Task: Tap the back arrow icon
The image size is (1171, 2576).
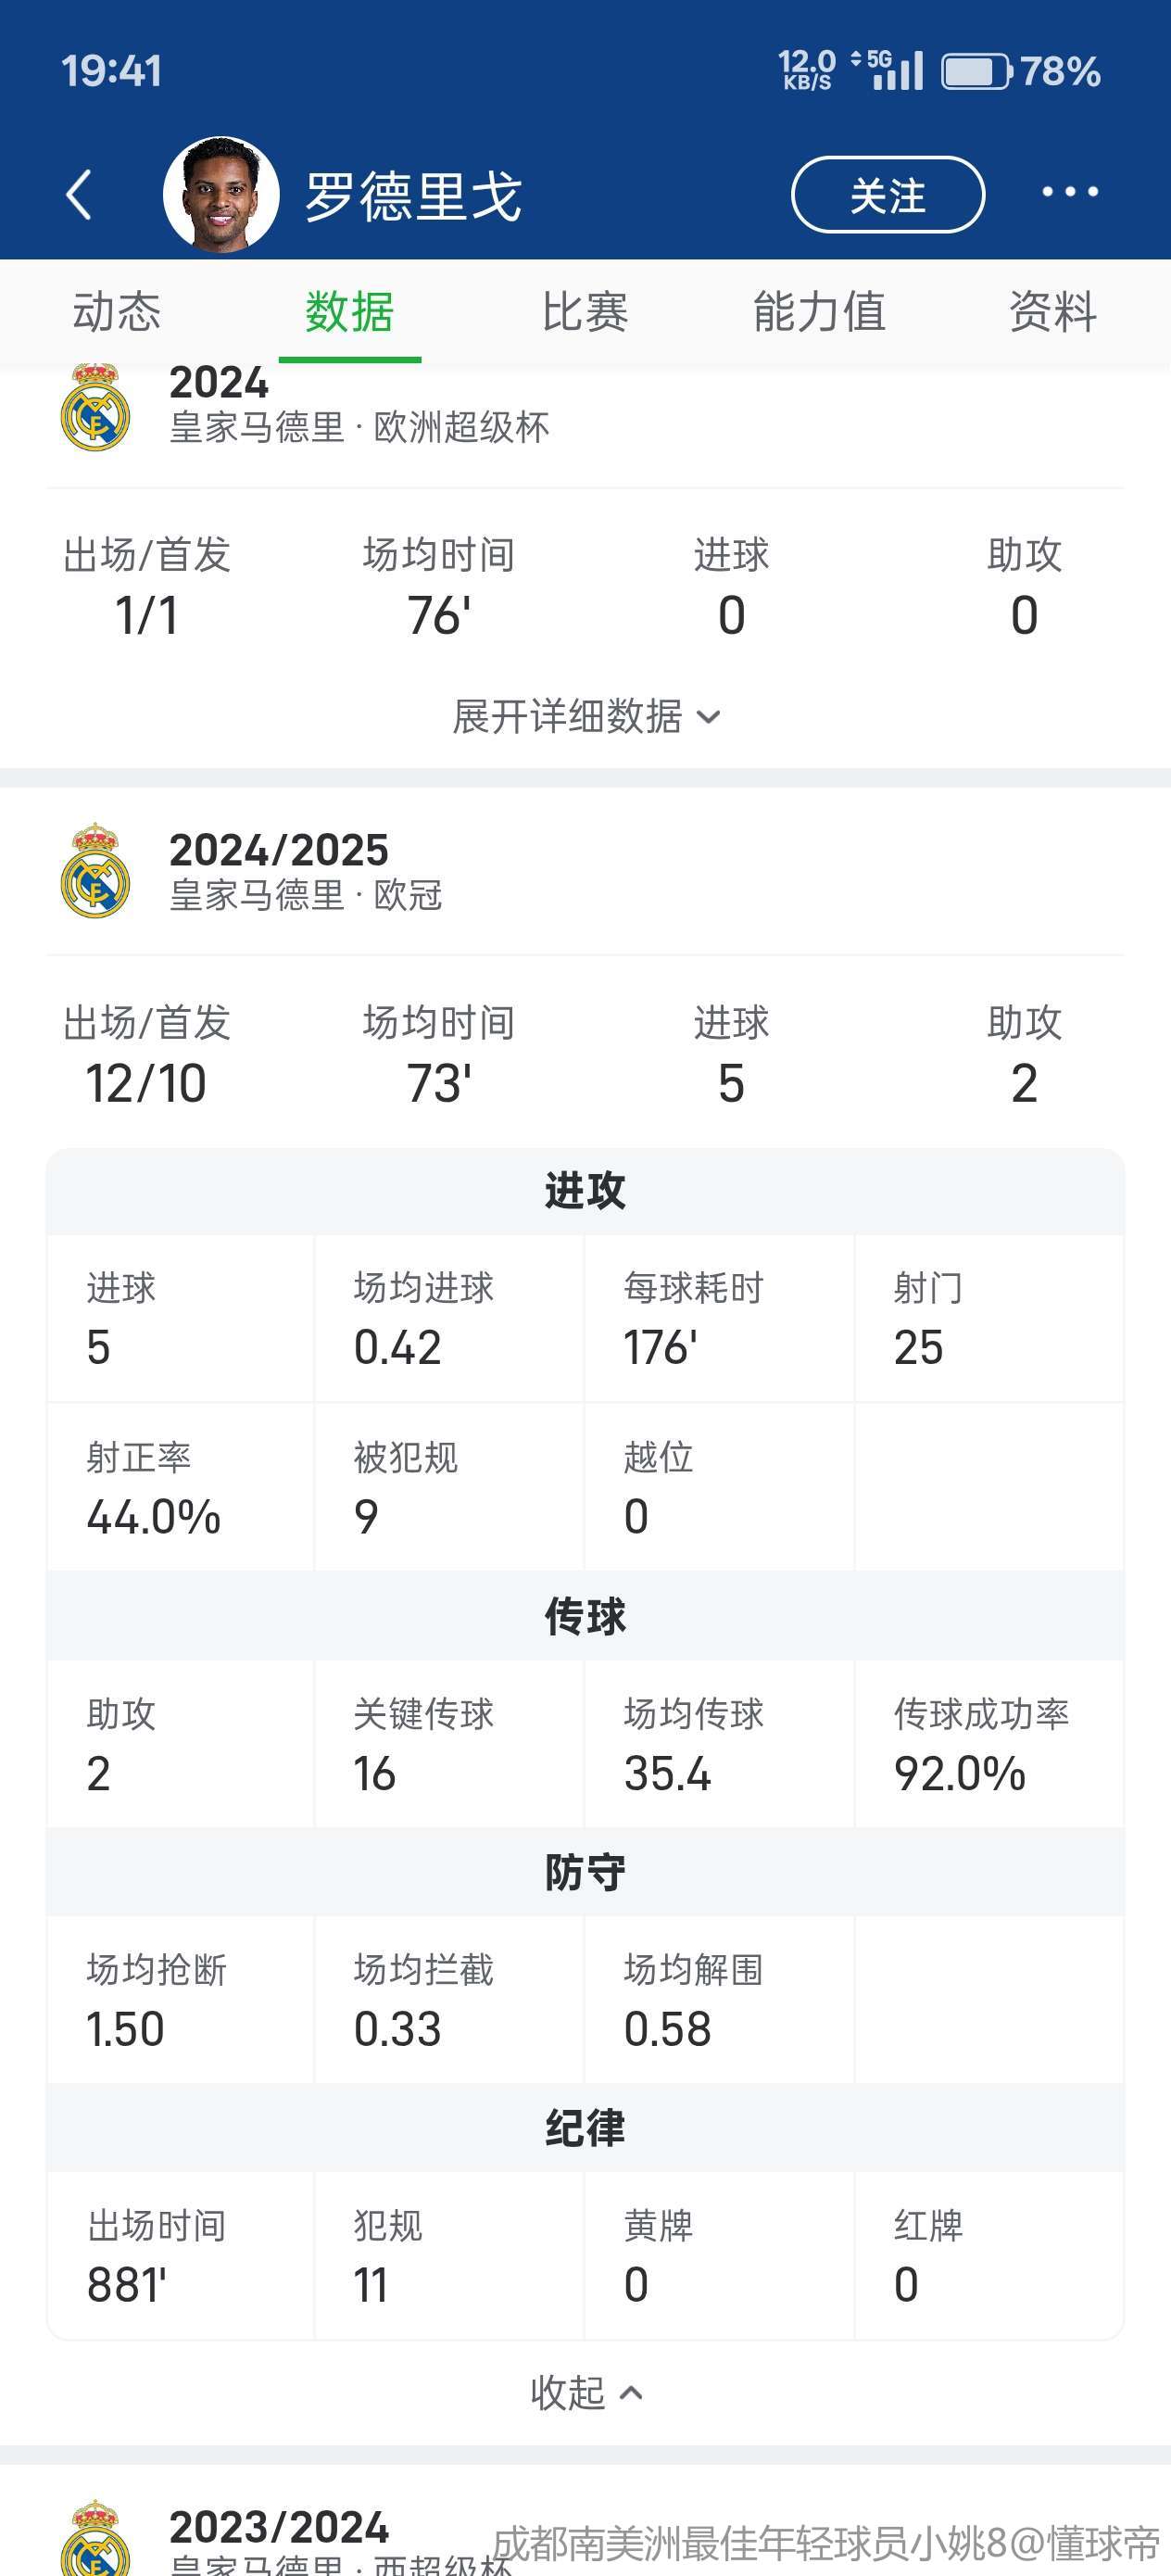Action: (x=79, y=194)
